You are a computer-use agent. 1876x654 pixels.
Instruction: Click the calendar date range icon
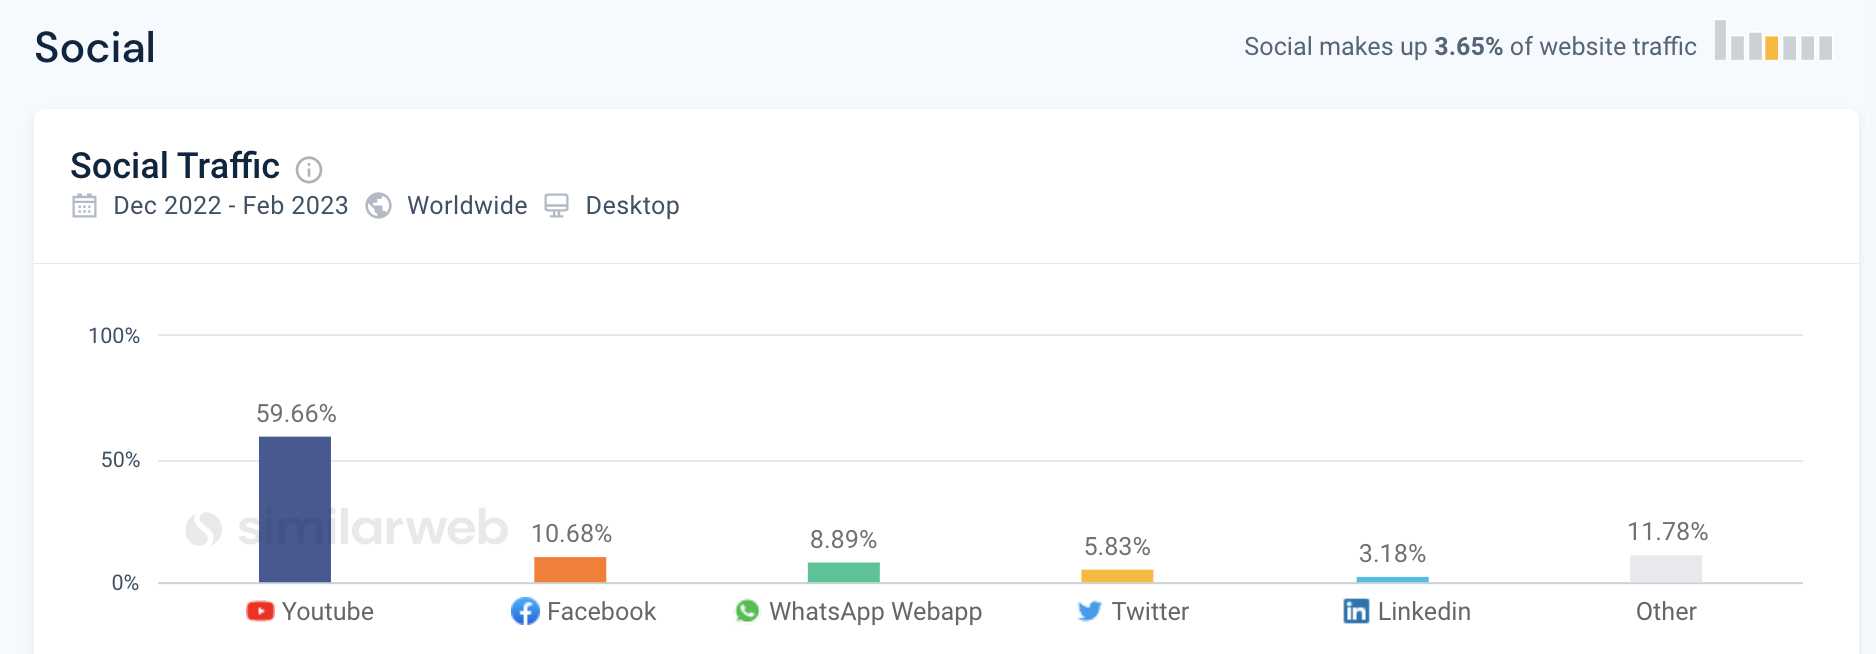pyautogui.click(x=85, y=206)
